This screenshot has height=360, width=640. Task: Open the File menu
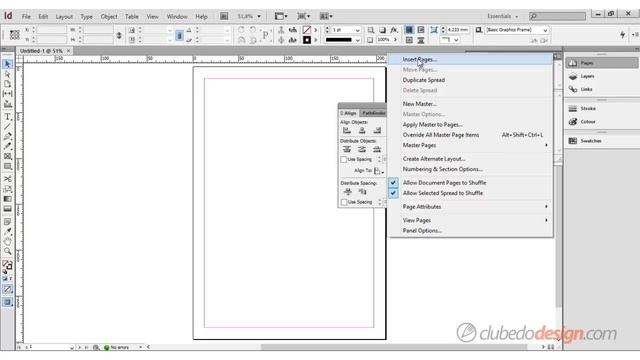point(26,17)
